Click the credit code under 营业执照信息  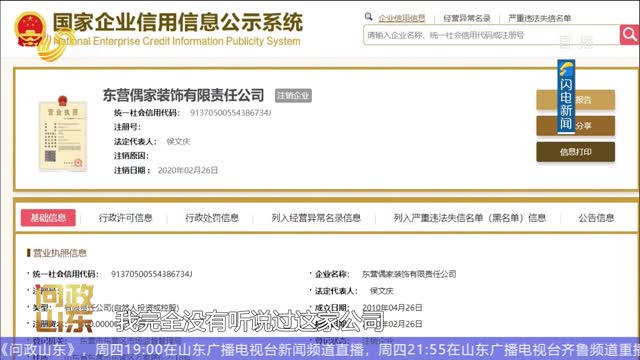151,274
